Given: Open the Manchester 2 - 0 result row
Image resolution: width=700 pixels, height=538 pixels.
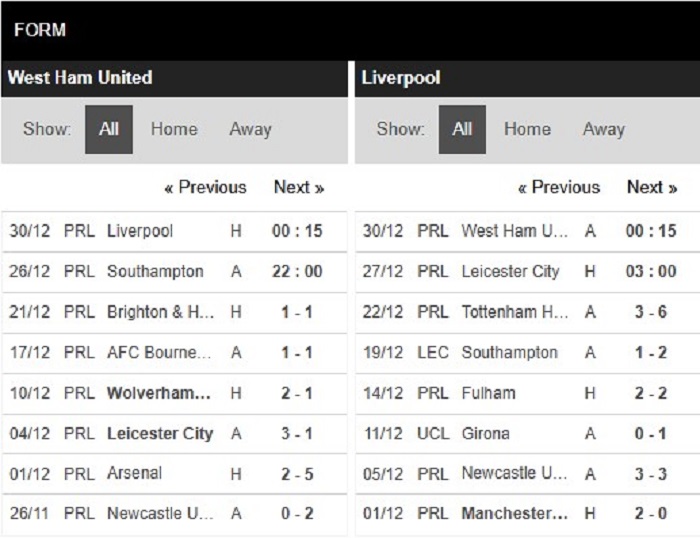Looking at the screenshot, I should 528,514.
